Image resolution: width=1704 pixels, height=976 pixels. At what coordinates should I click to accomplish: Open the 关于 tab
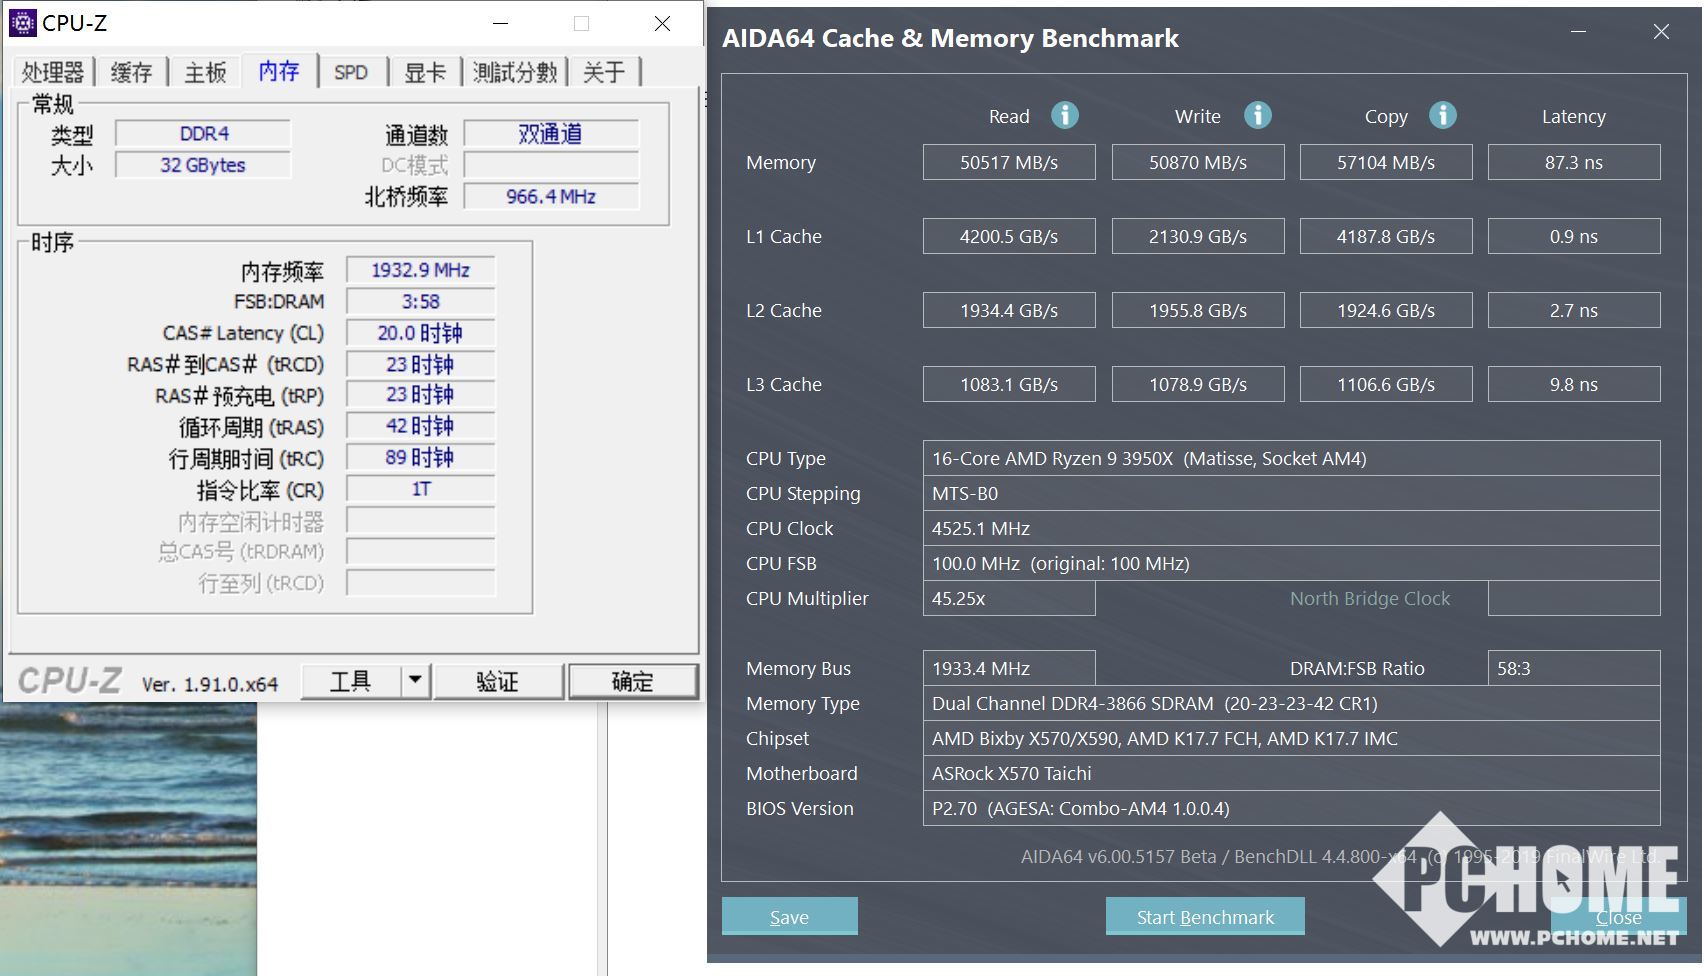tap(604, 72)
